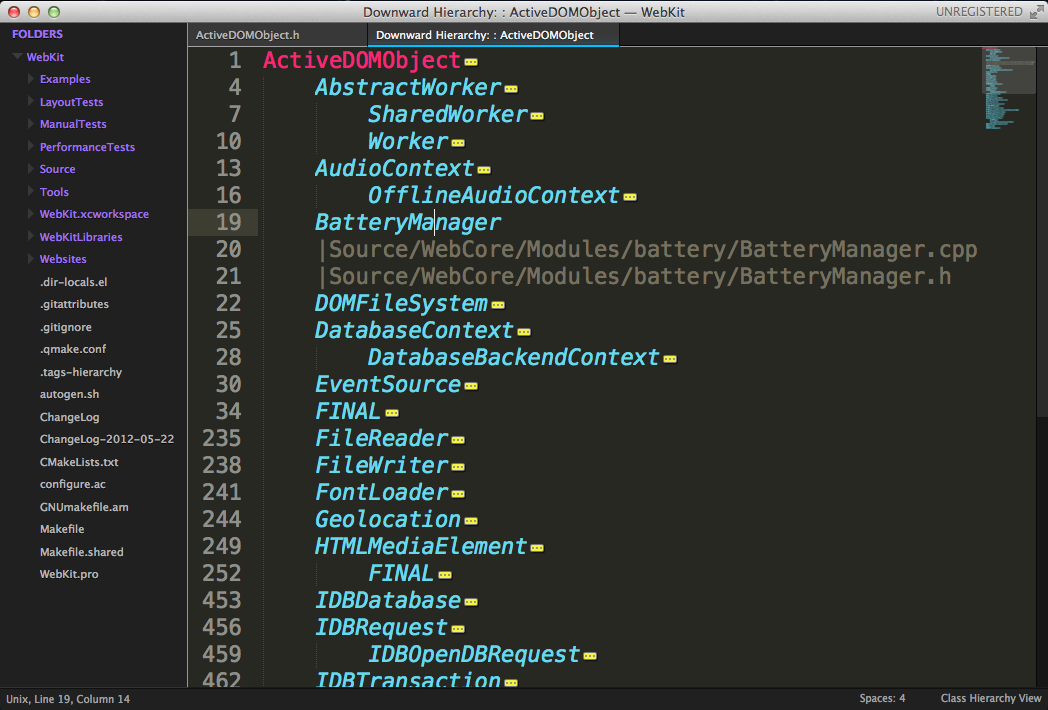Open .gitattributes file
Viewport: 1048px width, 710px height.
(x=74, y=304)
